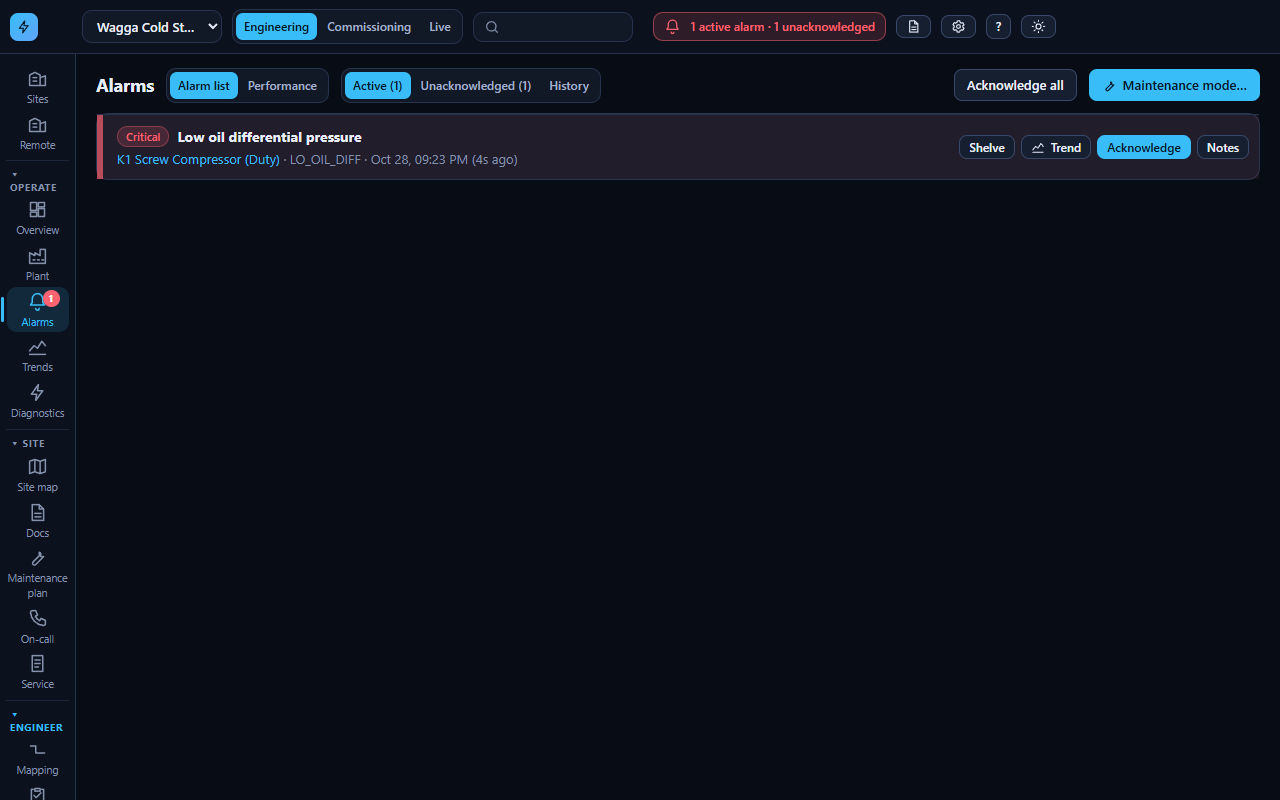Open the Wagga Cold St... site dropdown
The height and width of the screenshot is (800, 1280).
click(152, 27)
